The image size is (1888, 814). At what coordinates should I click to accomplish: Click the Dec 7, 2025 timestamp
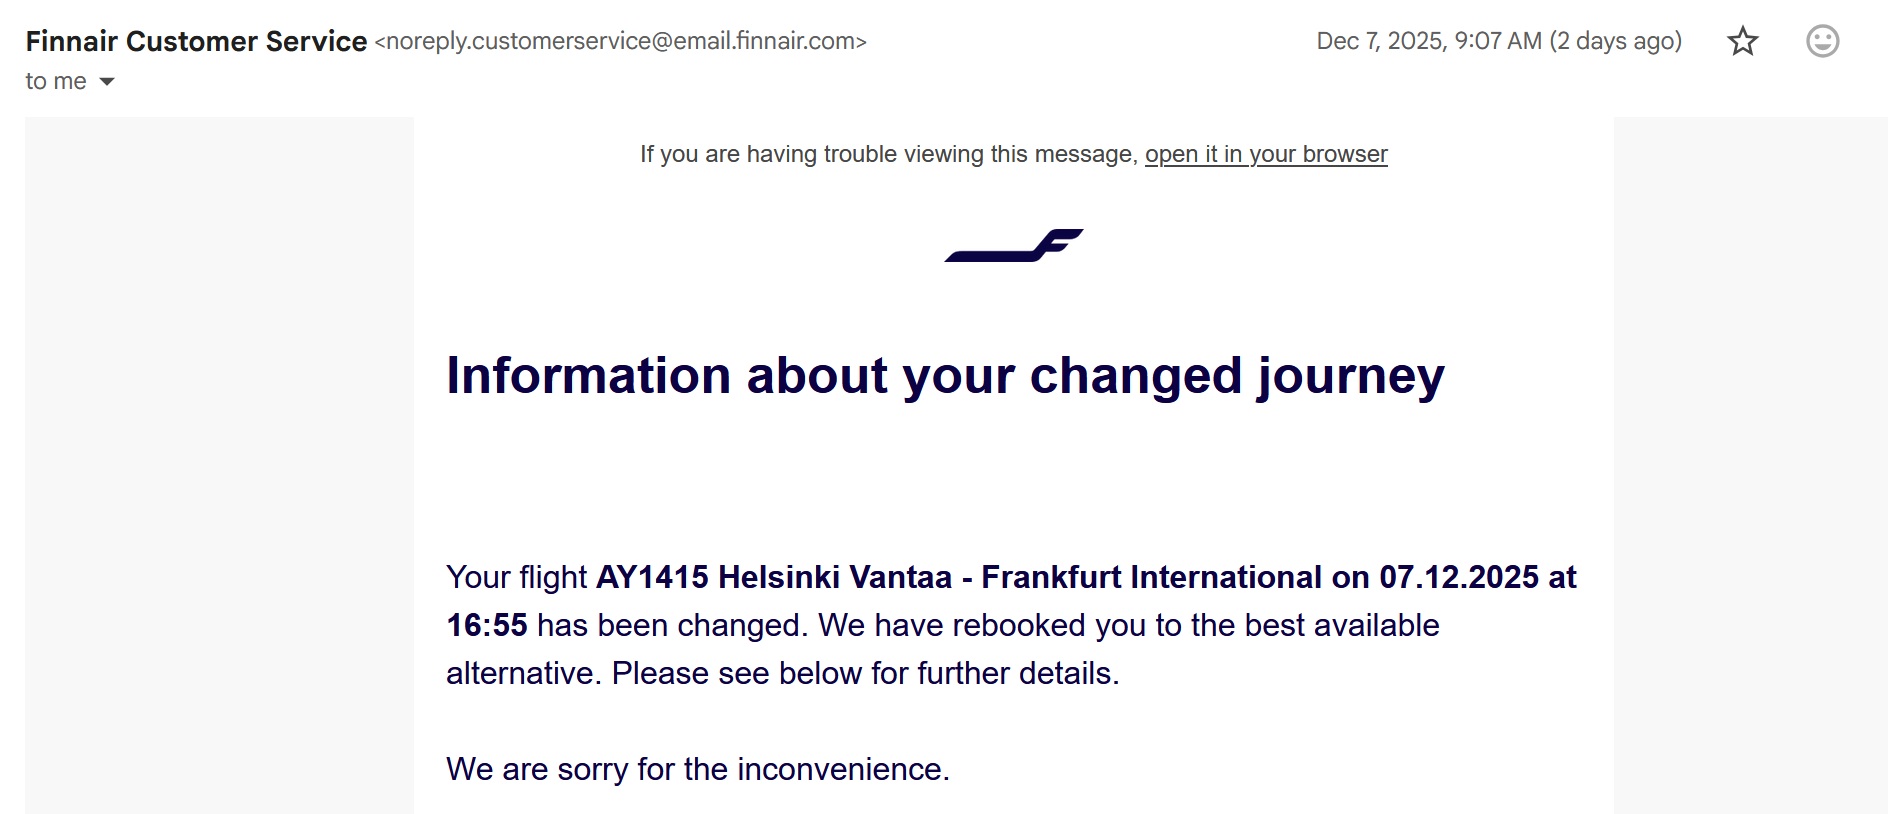[1429, 41]
